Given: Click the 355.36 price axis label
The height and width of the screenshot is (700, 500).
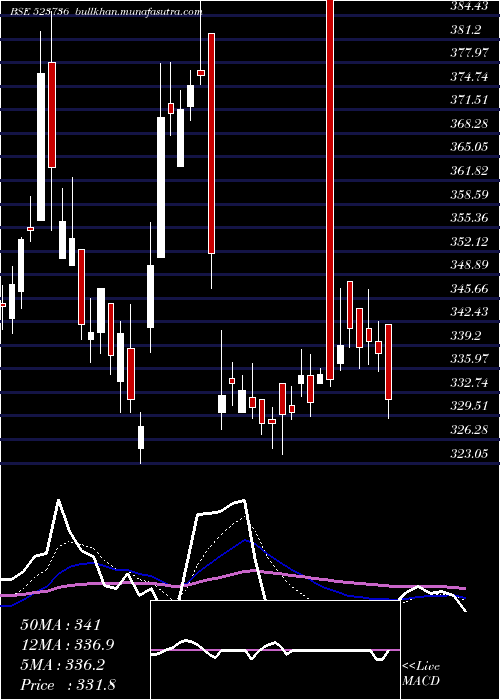Looking at the screenshot, I should (x=469, y=218).
